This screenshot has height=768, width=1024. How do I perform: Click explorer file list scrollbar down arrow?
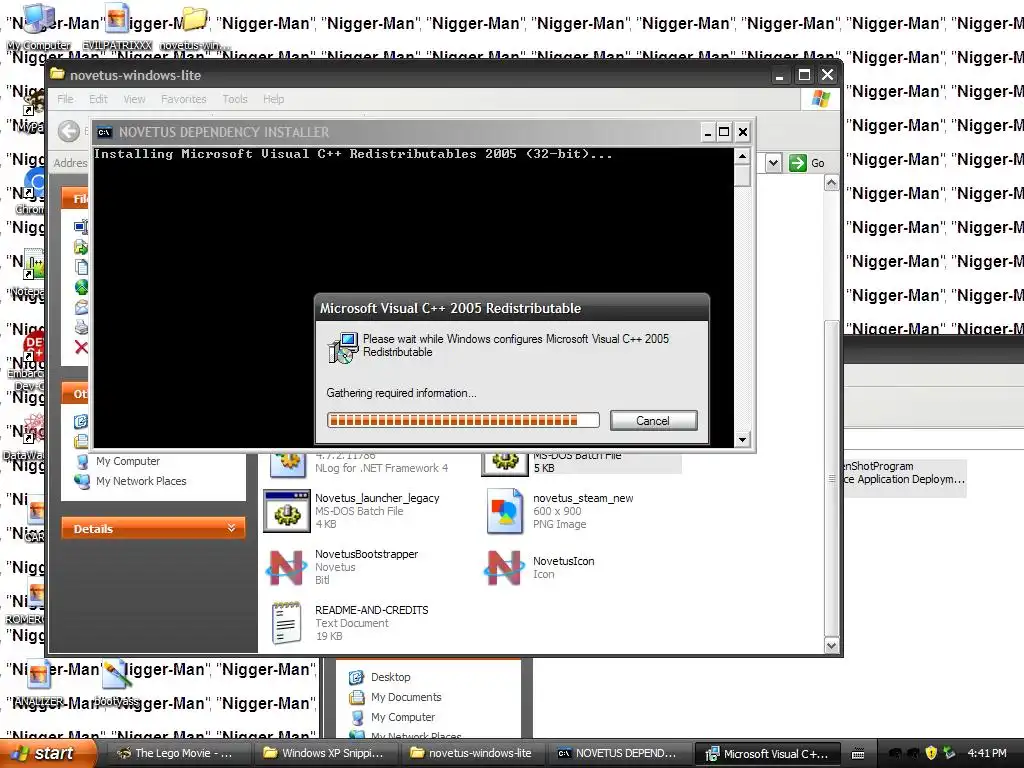coord(831,645)
